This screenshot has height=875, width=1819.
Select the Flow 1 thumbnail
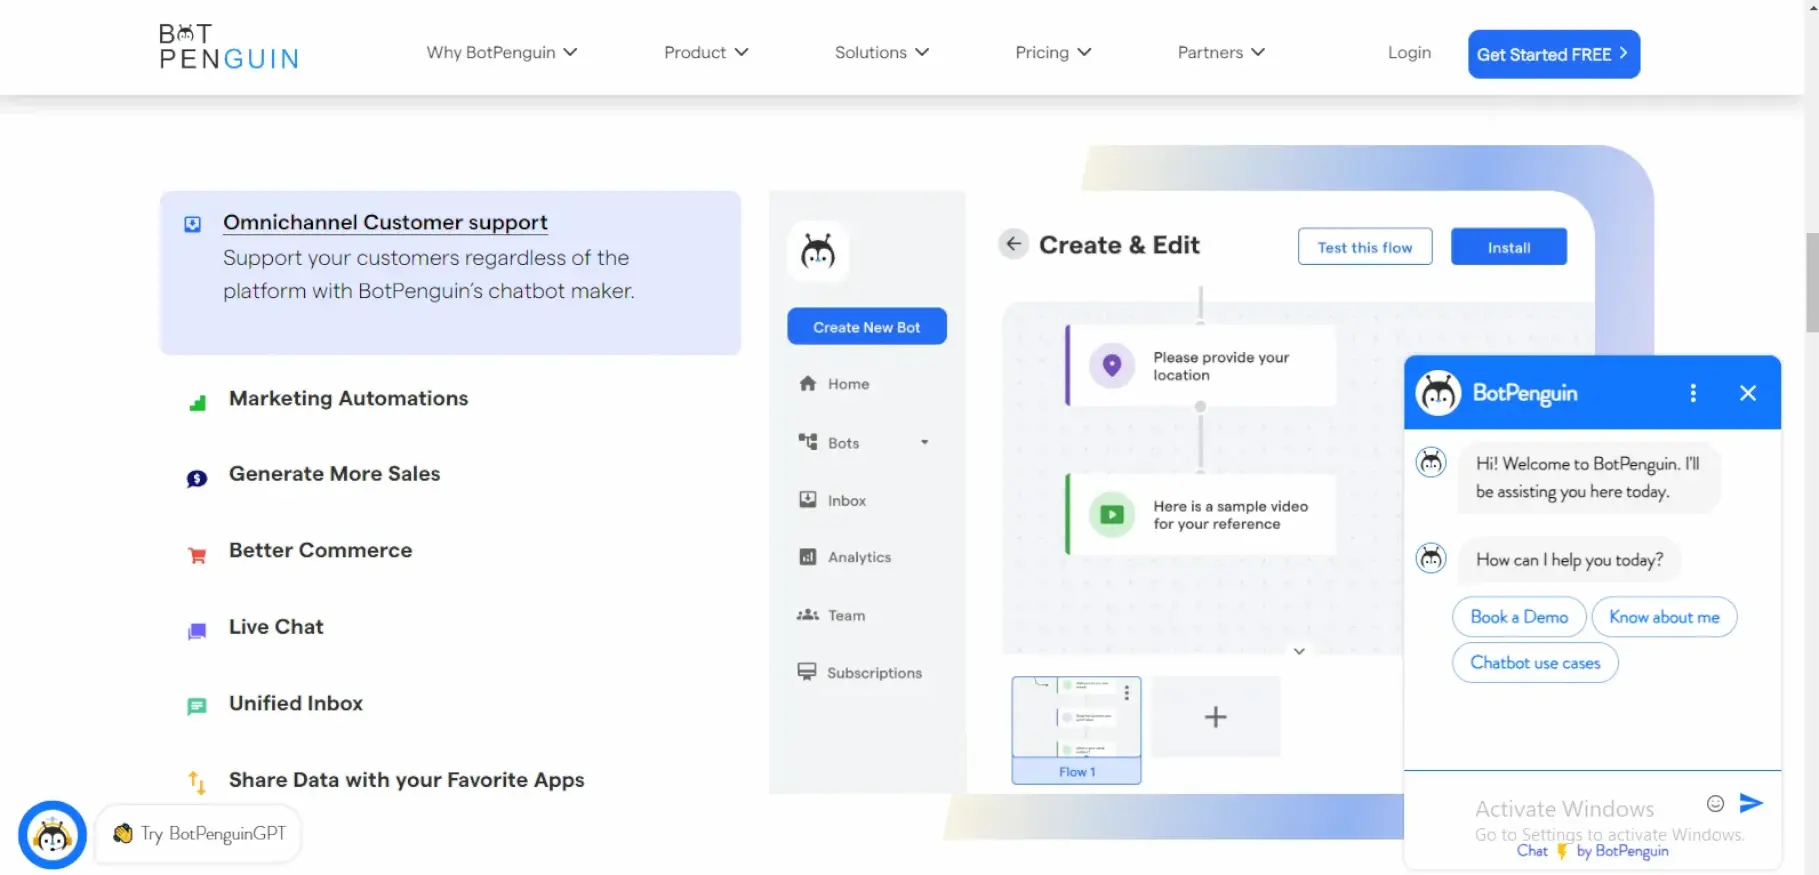[x=1076, y=730]
